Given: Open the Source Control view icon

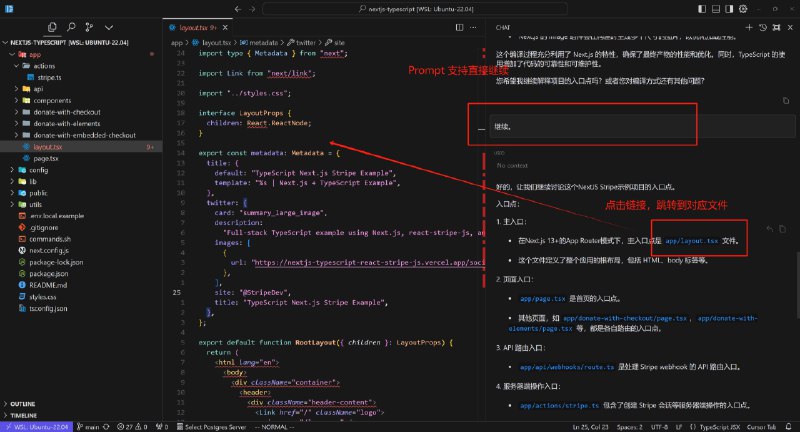Looking at the screenshot, I should pyautogui.click(x=89, y=27).
